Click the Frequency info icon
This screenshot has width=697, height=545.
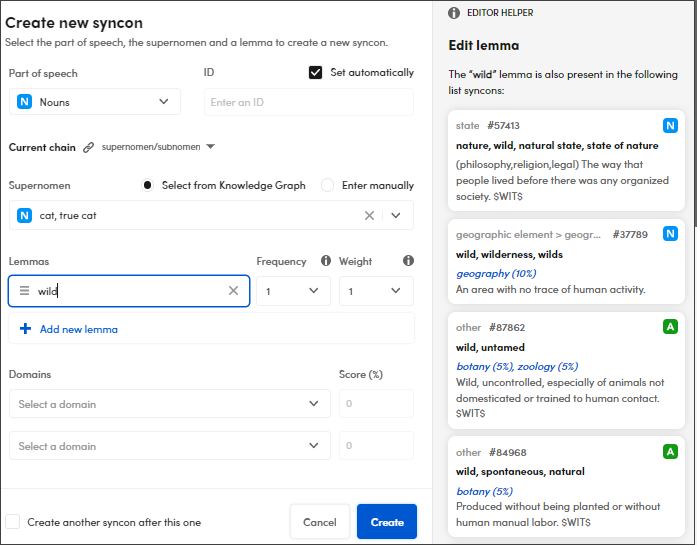326,261
